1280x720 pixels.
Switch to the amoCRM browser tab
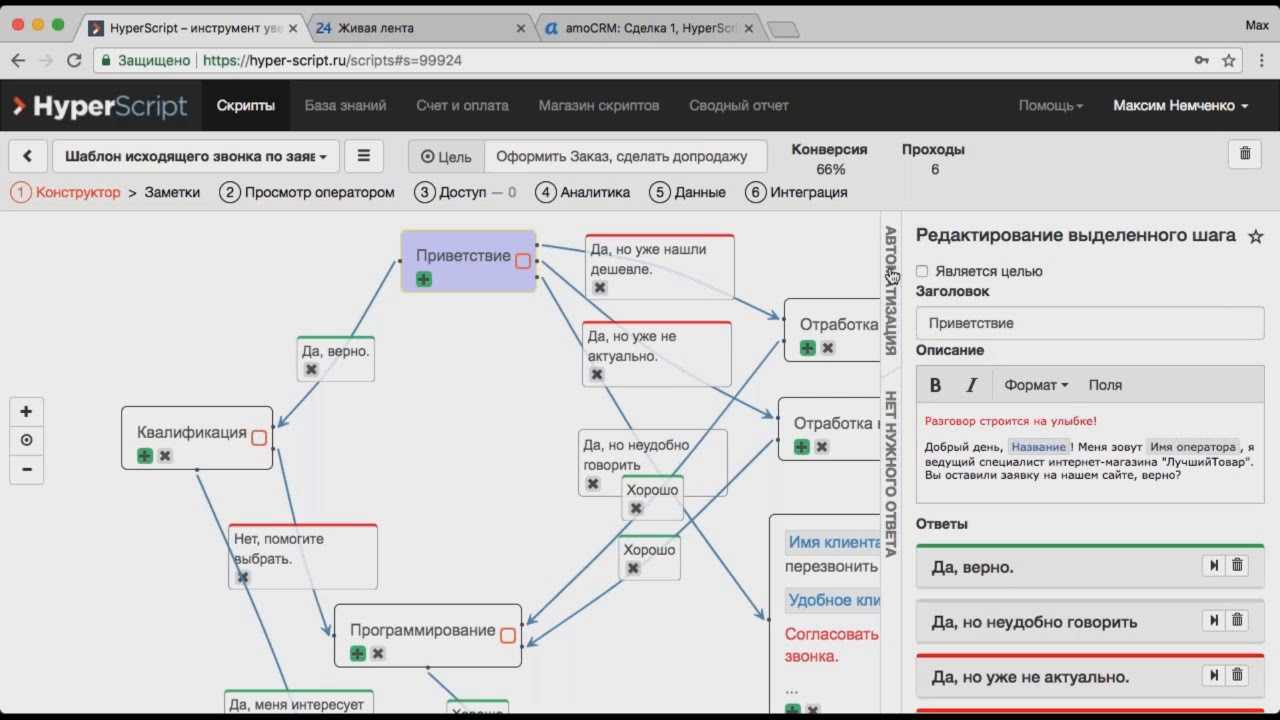(650, 28)
